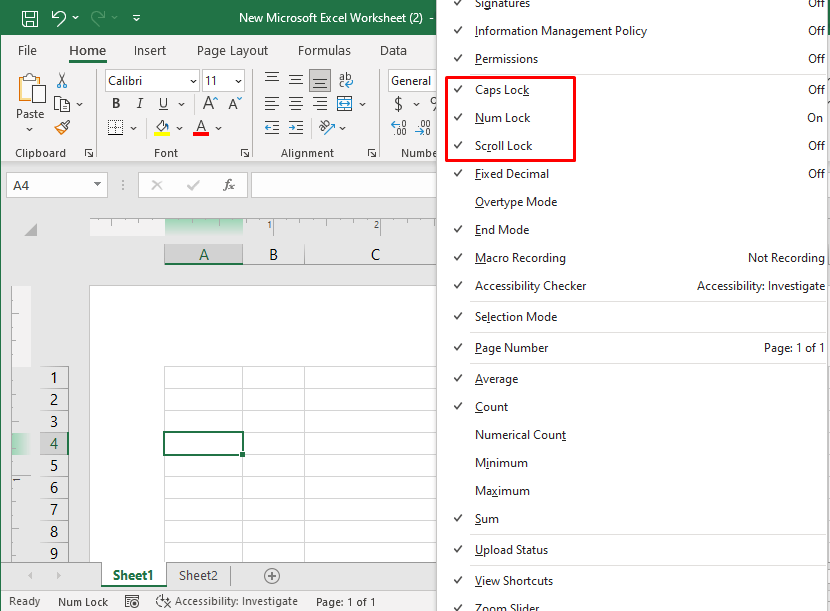Select the Cut scissors icon
This screenshot has width=830, height=611.
click(x=62, y=80)
